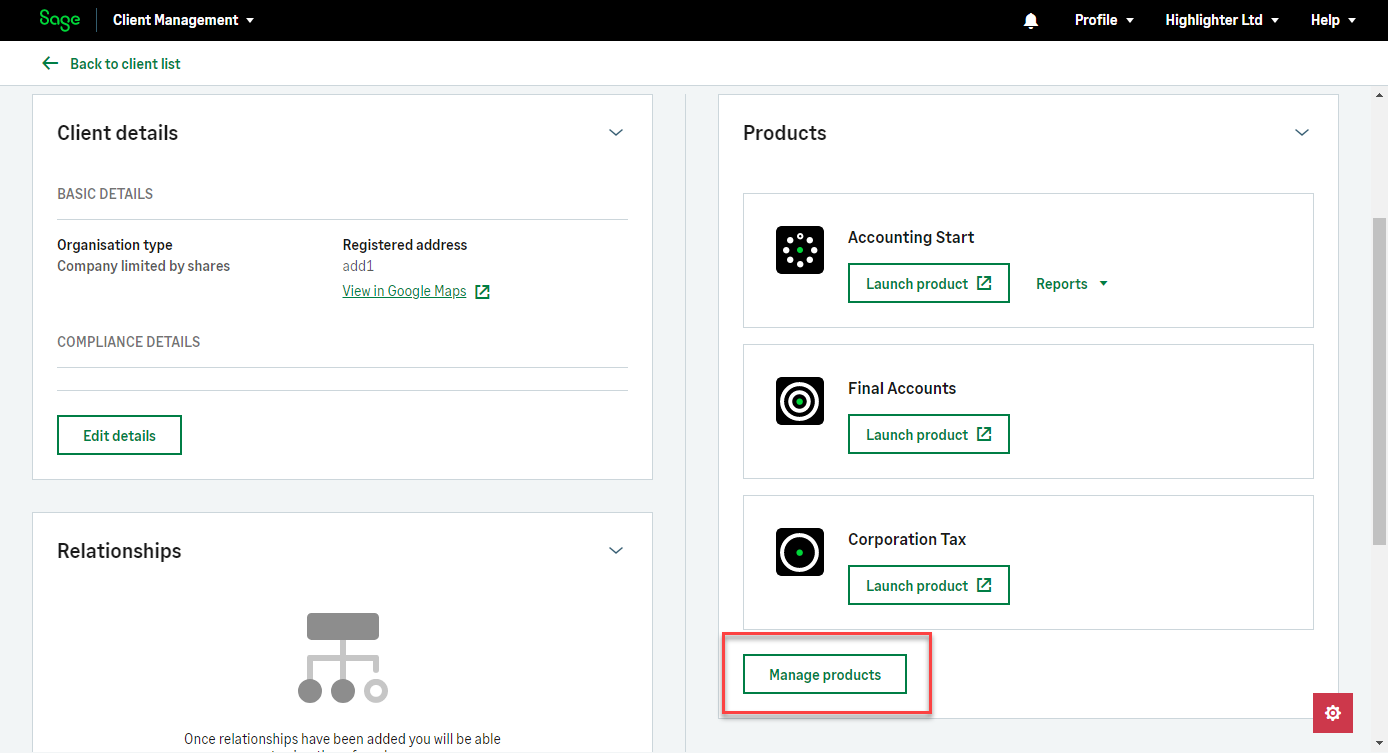Collapse the Products panel
This screenshot has height=753, width=1388.
[x=1301, y=133]
